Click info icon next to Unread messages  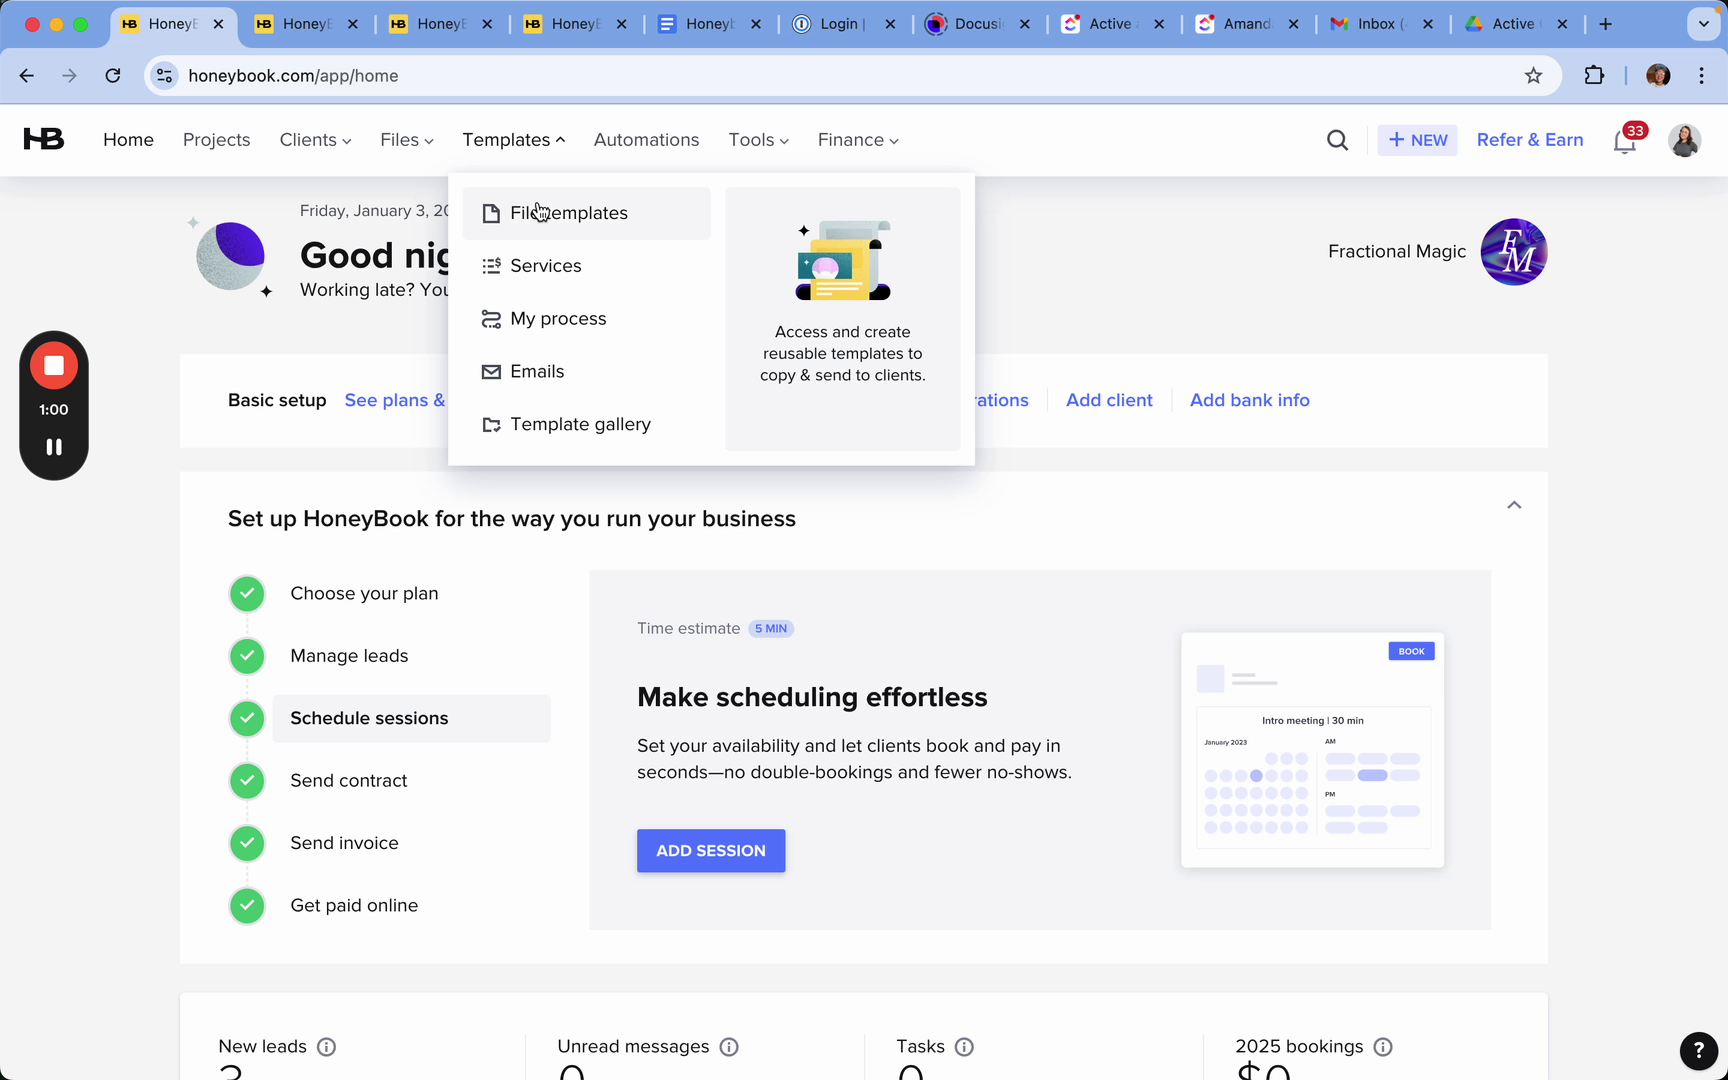(x=729, y=1047)
